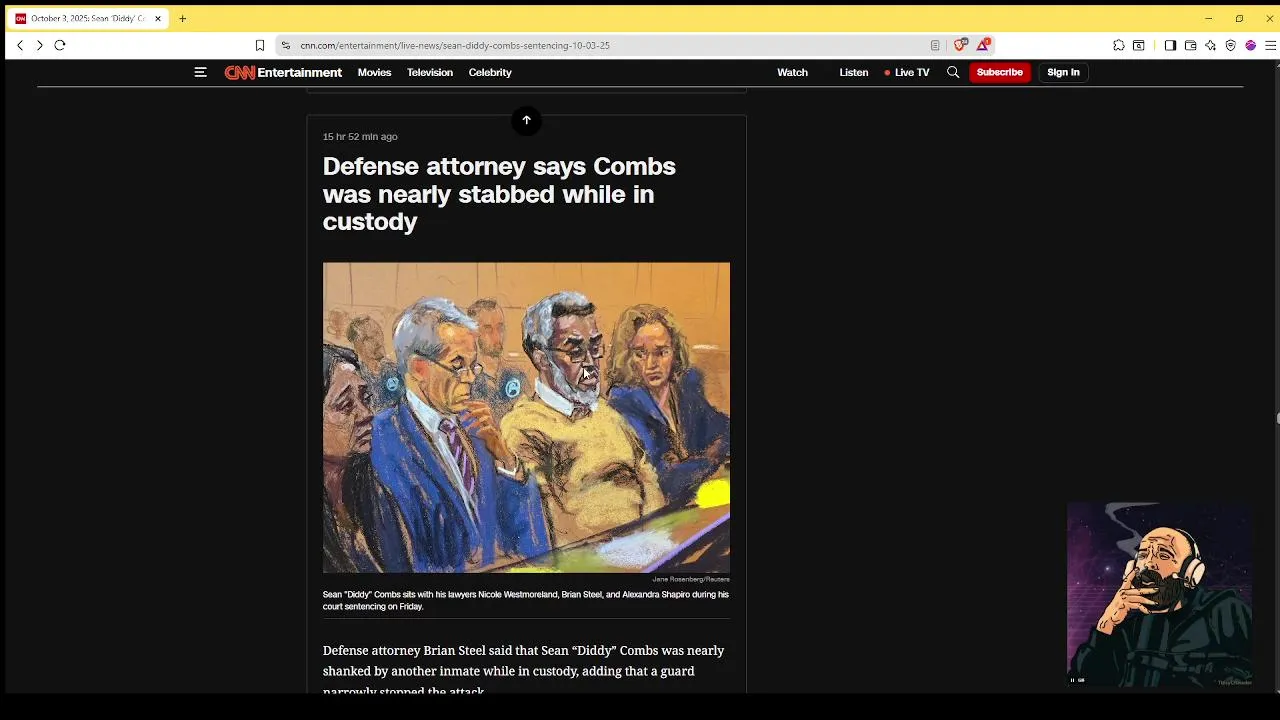1280x720 pixels.
Task: Minimize the browser window
Action: point(1208,18)
